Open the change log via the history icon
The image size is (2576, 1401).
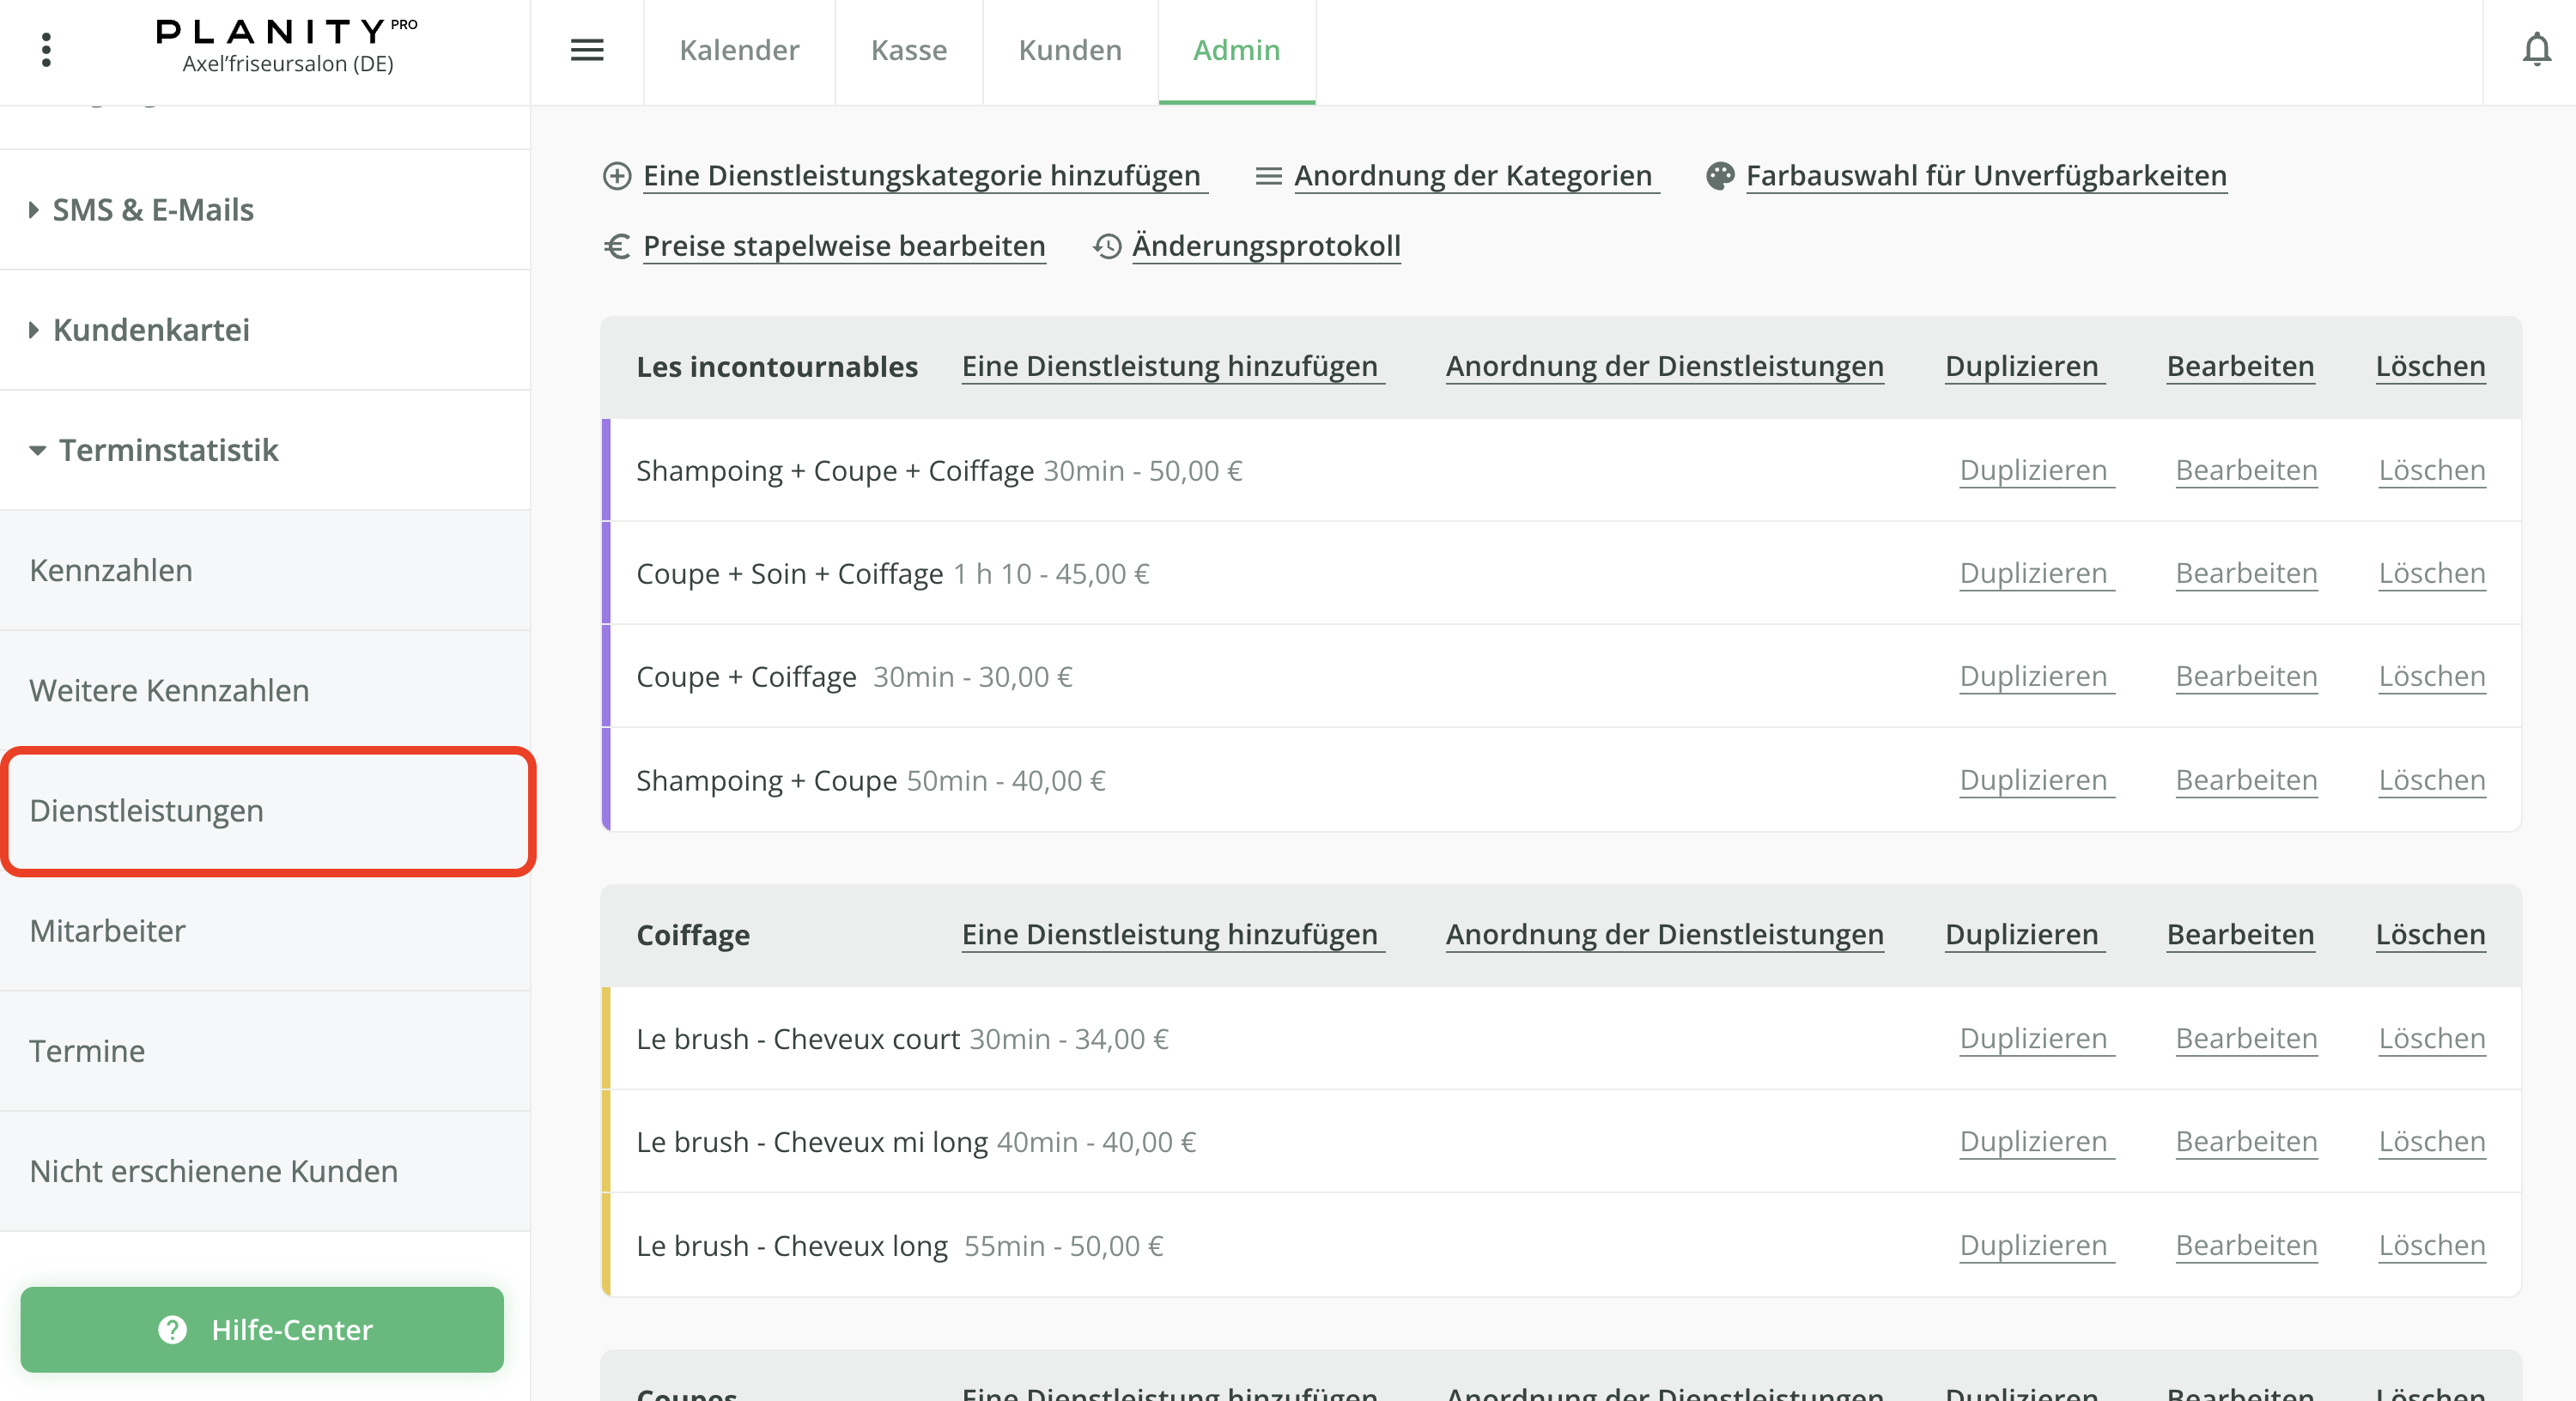coord(1106,246)
